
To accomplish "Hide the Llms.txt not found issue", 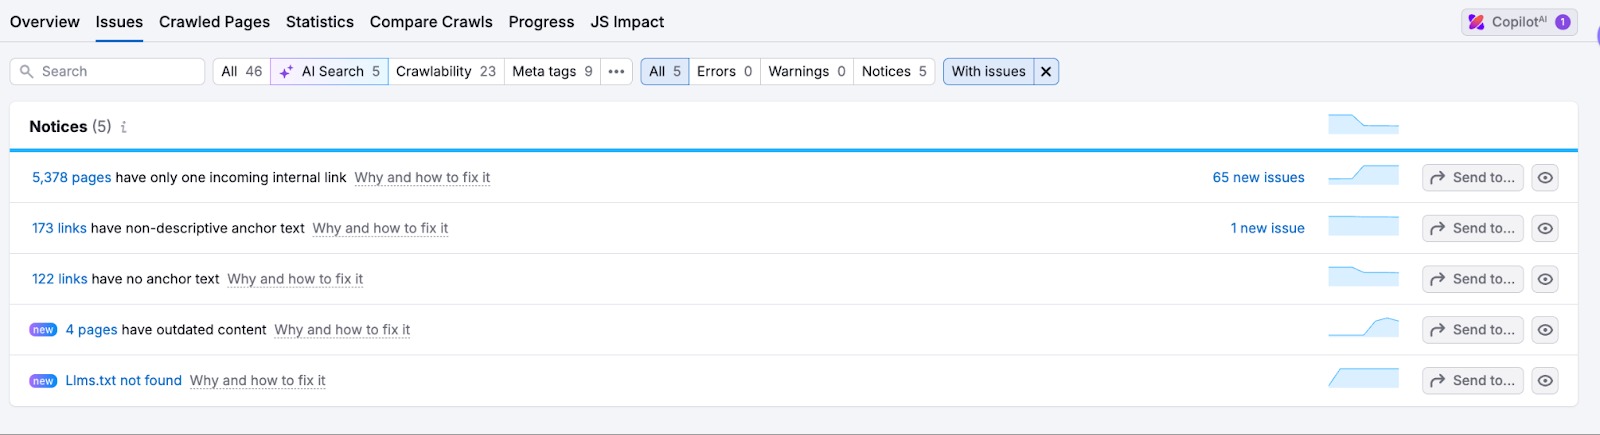I will [1545, 381].
